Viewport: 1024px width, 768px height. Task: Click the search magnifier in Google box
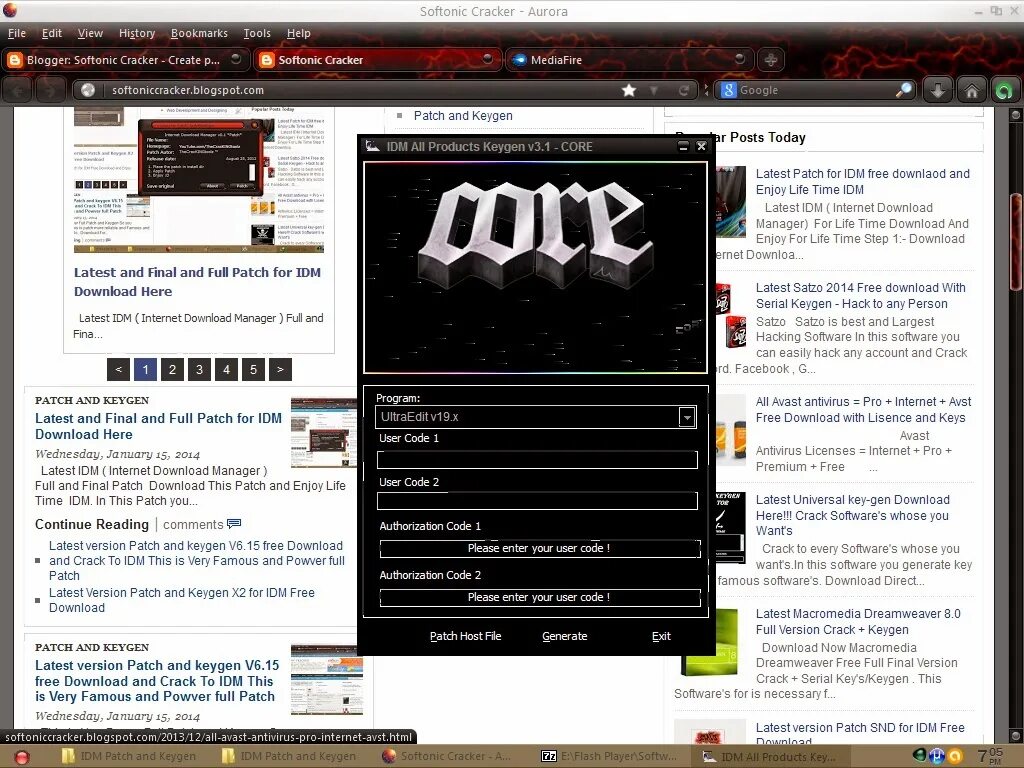tap(904, 90)
